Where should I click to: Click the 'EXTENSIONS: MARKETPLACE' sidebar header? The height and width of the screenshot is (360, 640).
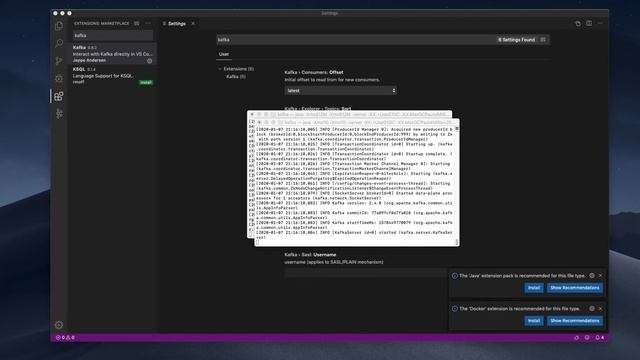pos(102,23)
